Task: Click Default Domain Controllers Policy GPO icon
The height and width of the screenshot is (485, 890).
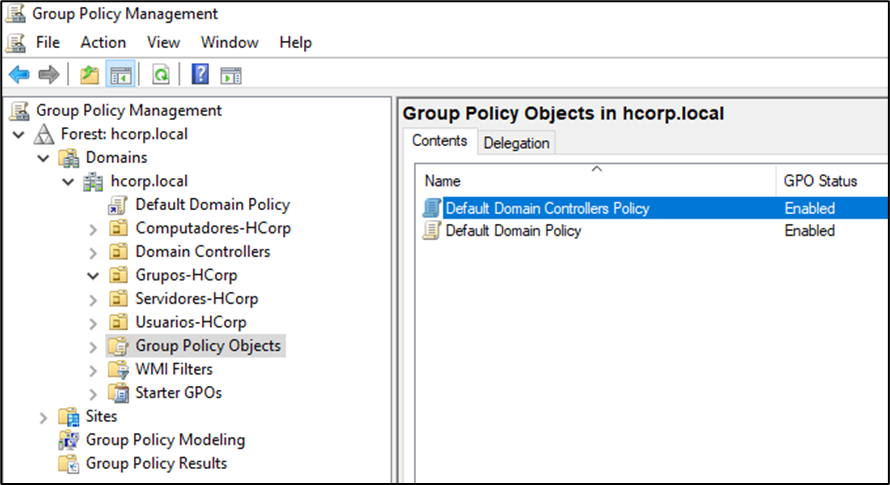Action: tap(431, 209)
